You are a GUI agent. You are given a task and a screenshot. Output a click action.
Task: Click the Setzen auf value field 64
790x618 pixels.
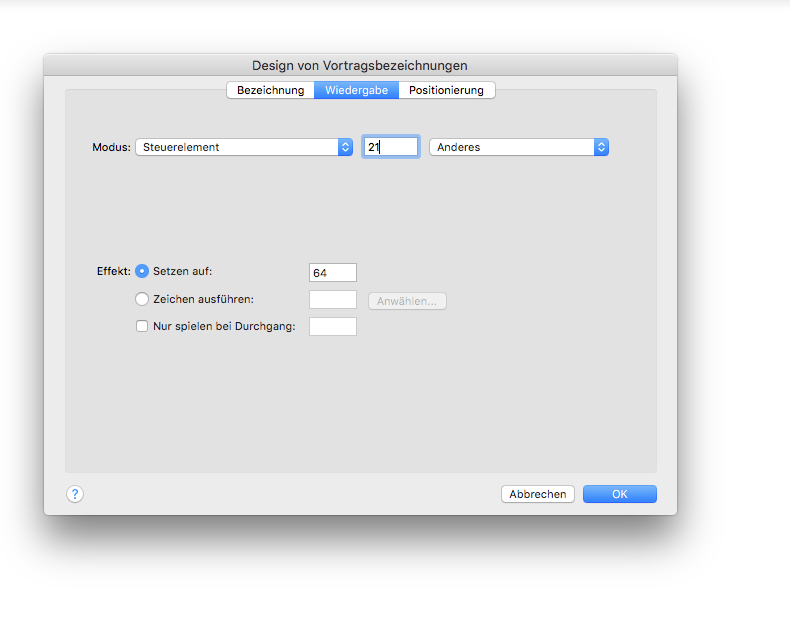[x=333, y=272]
